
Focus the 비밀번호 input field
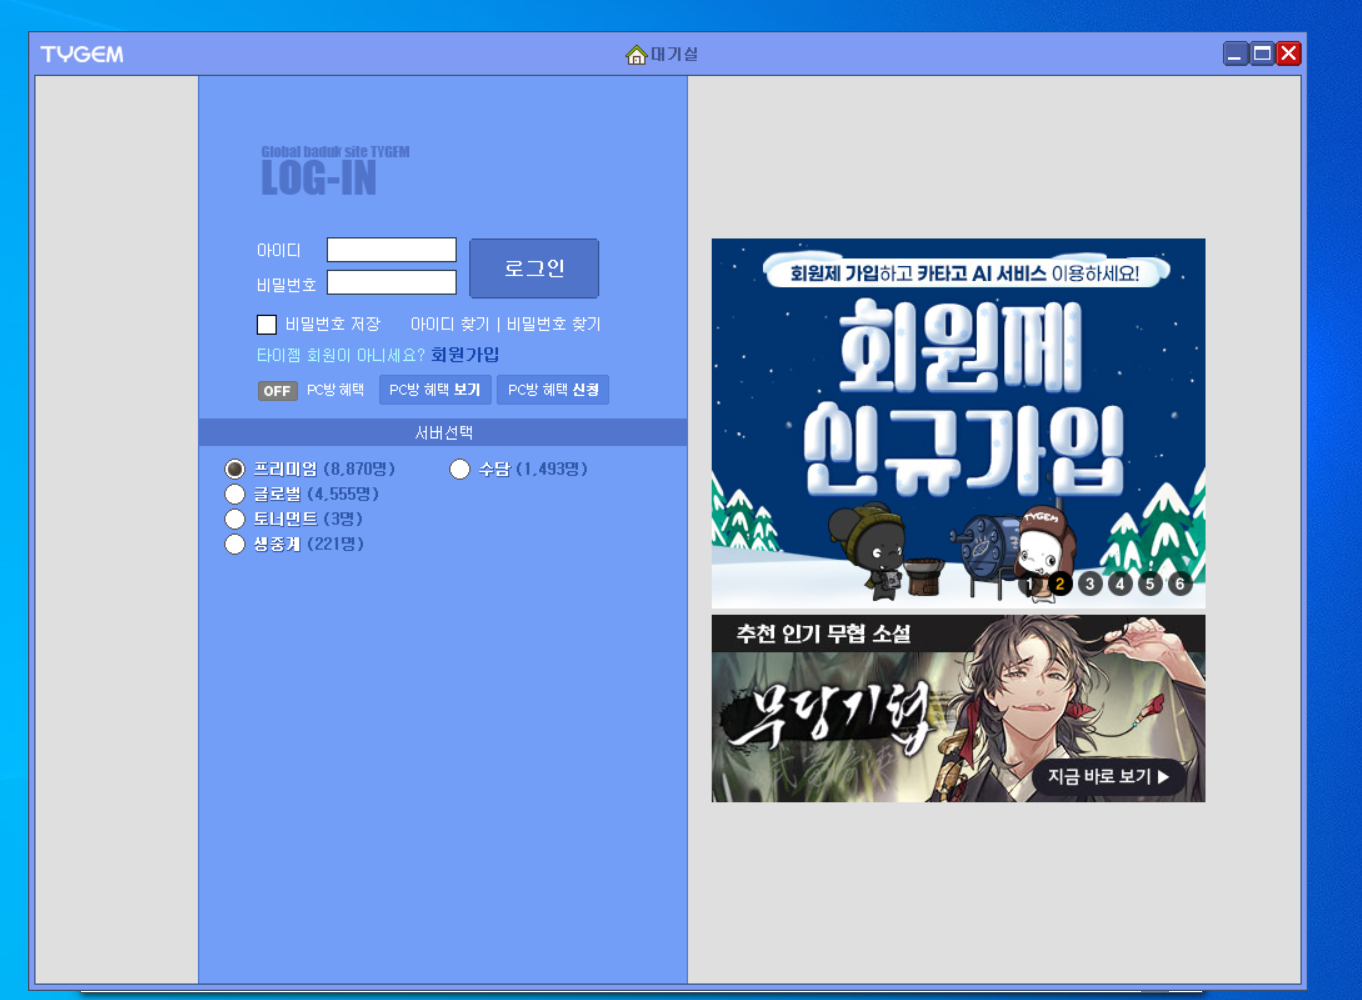(392, 283)
